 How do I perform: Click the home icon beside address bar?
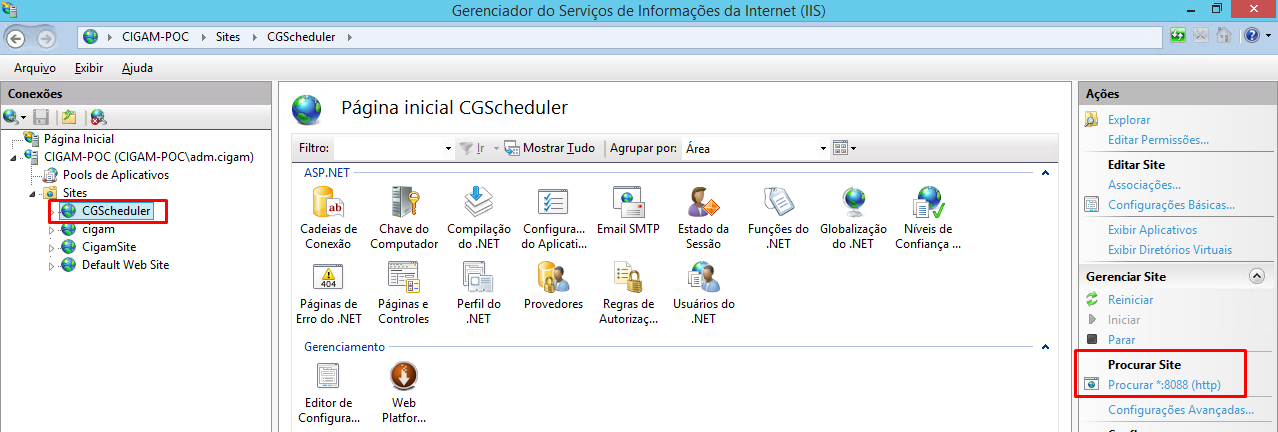pos(1223,36)
